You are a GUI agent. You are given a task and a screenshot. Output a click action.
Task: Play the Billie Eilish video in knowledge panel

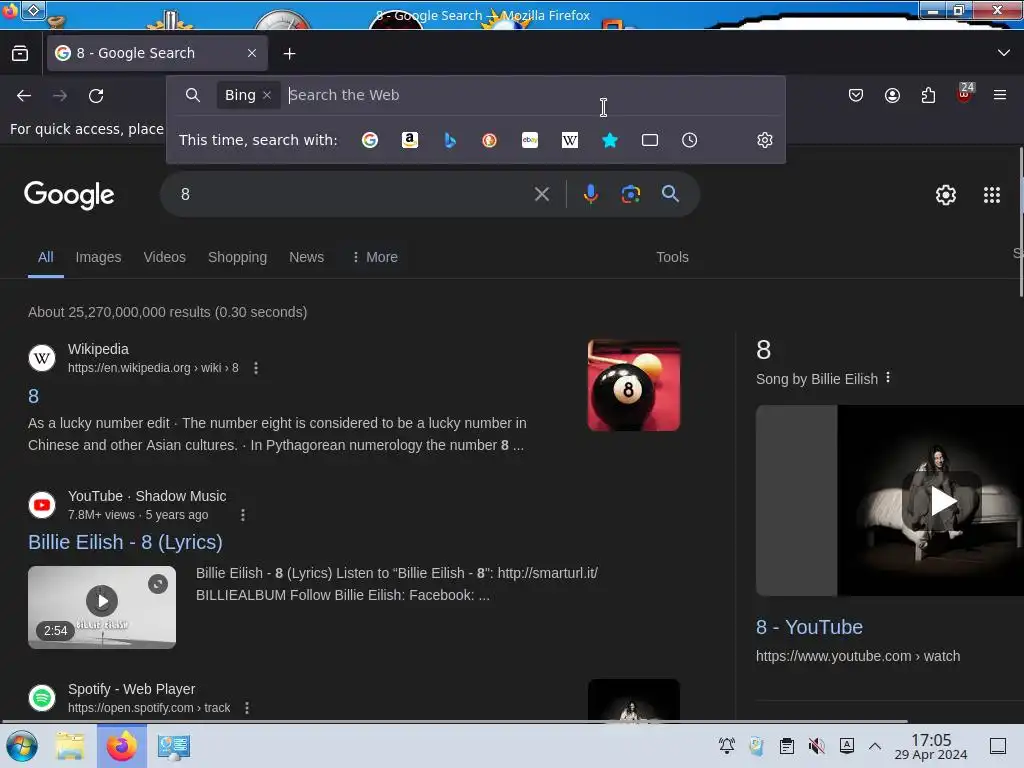pos(942,501)
